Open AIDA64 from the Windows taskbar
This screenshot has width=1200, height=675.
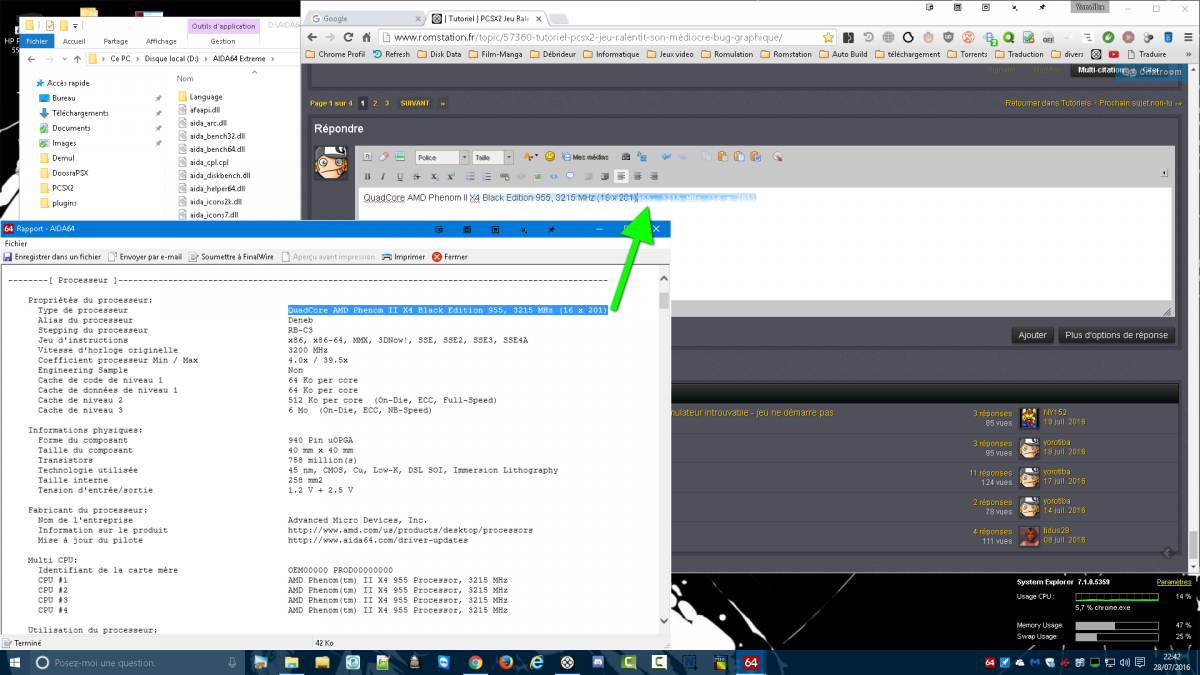pyautogui.click(x=750, y=662)
